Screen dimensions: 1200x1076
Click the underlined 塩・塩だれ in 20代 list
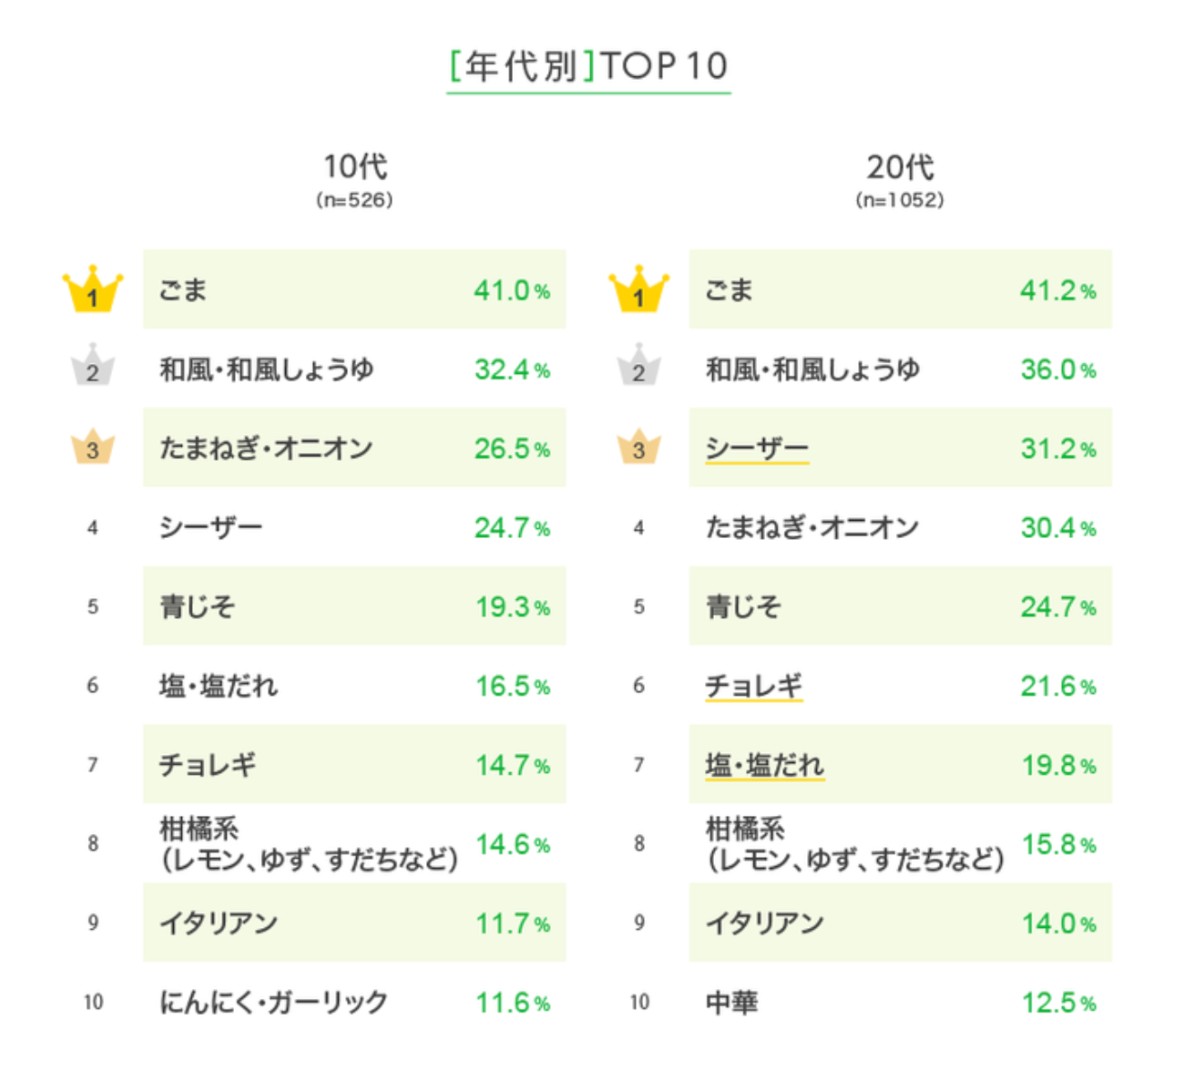pos(765,765)
